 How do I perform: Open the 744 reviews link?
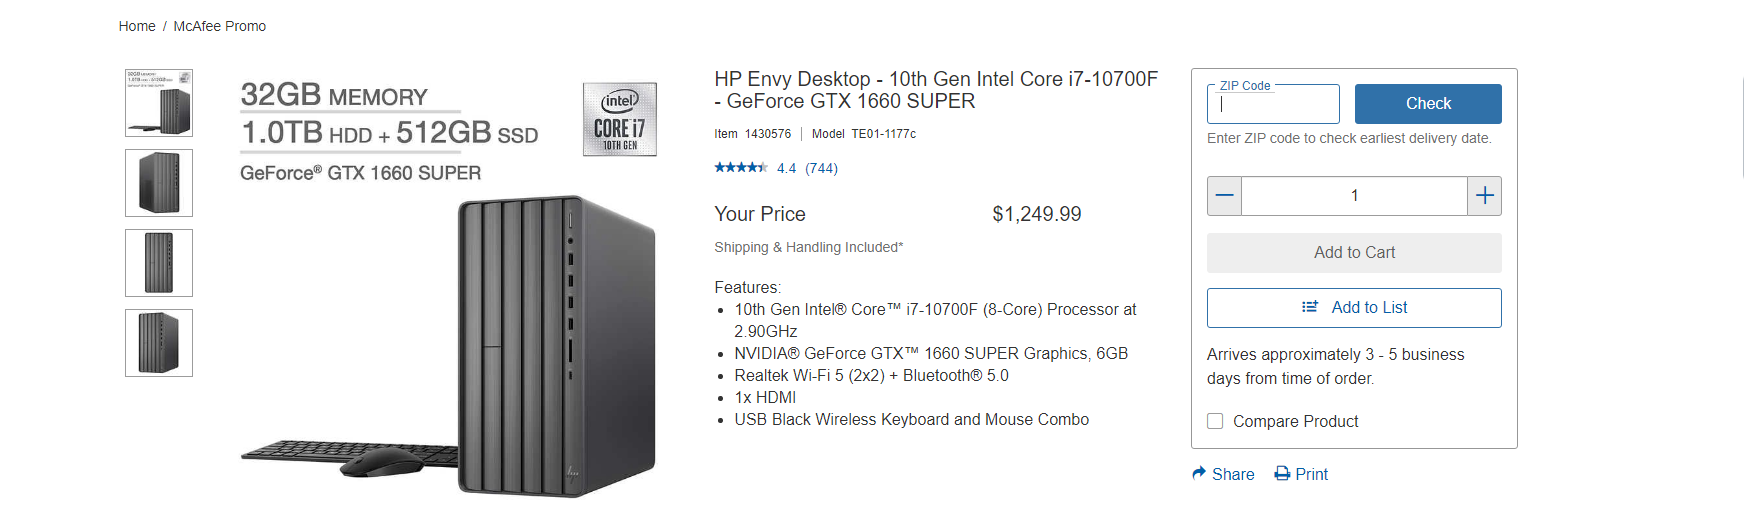tap(821, 168)
